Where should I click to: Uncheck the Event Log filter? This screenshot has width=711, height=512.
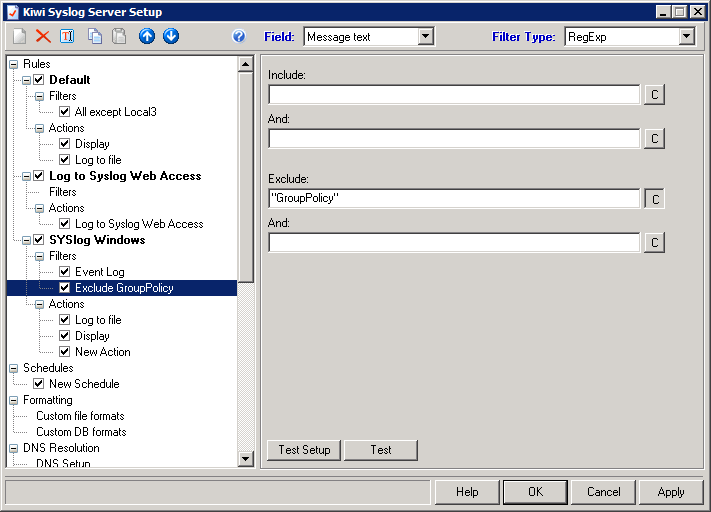click(x=64, y=272)
